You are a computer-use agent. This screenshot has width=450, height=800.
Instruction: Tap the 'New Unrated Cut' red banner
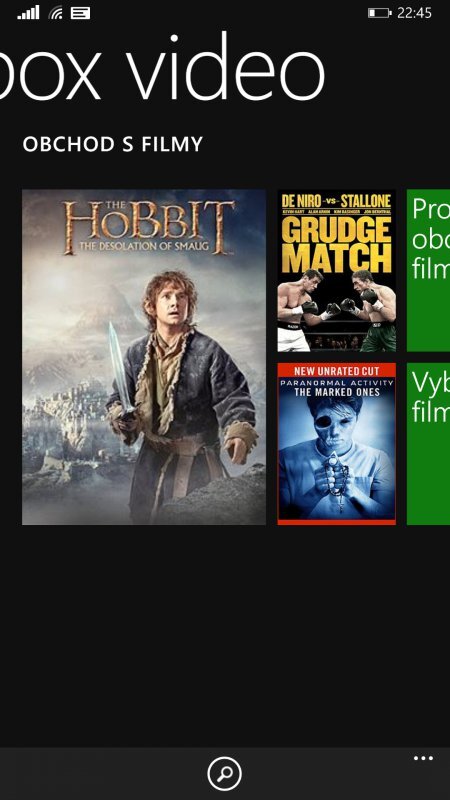click(x=337, y=371)
